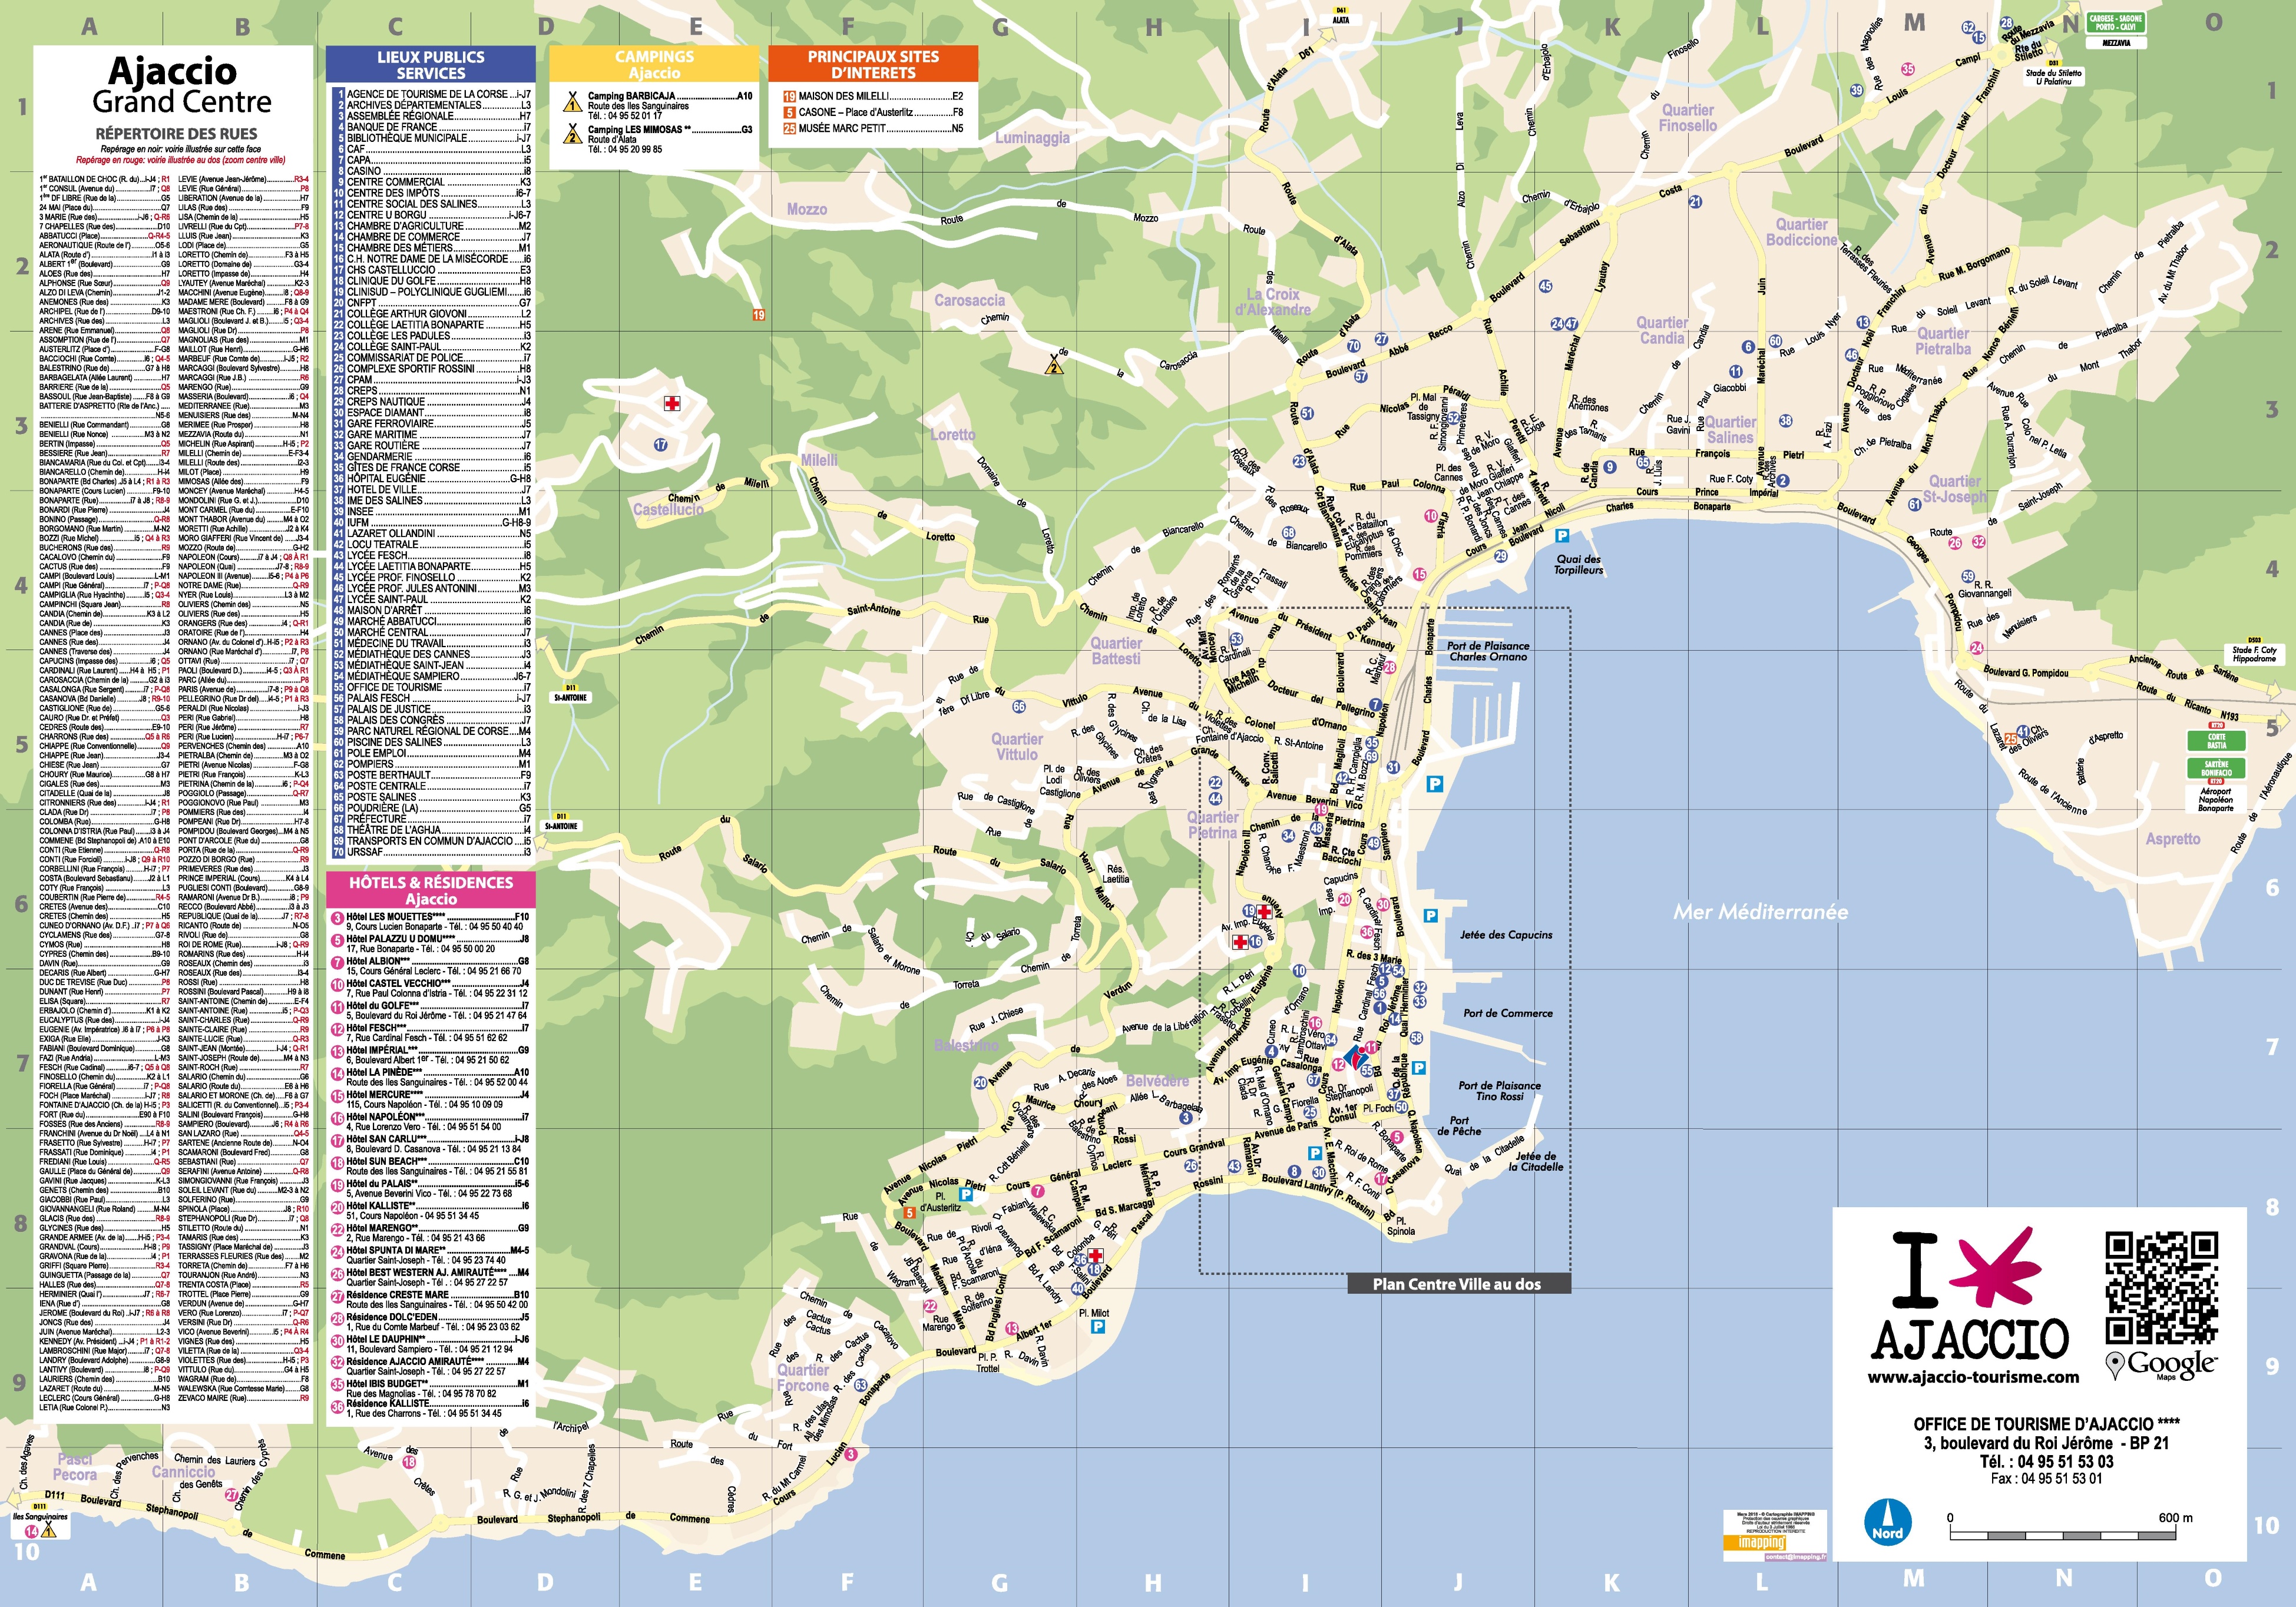Click the parking icon at Quai des Torpilleurs

click(1562, 537)
